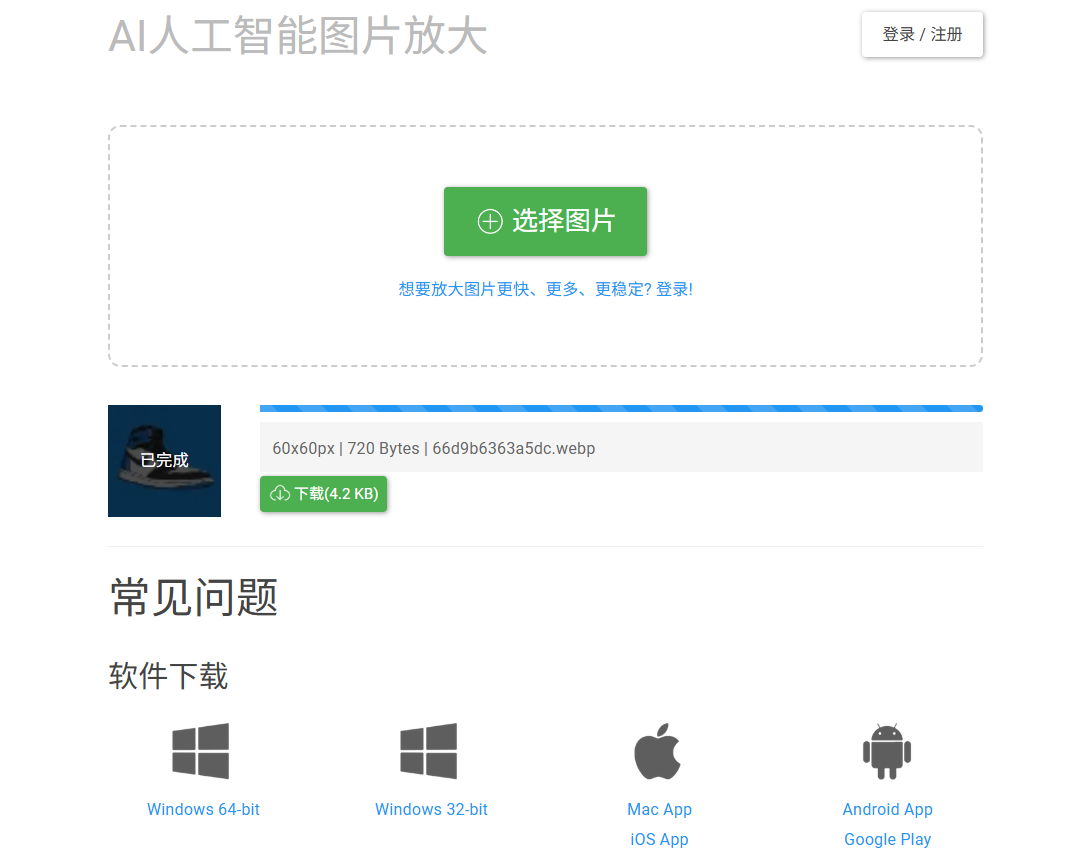Click the AI人工智能图片放大 page title

(298, 36)
